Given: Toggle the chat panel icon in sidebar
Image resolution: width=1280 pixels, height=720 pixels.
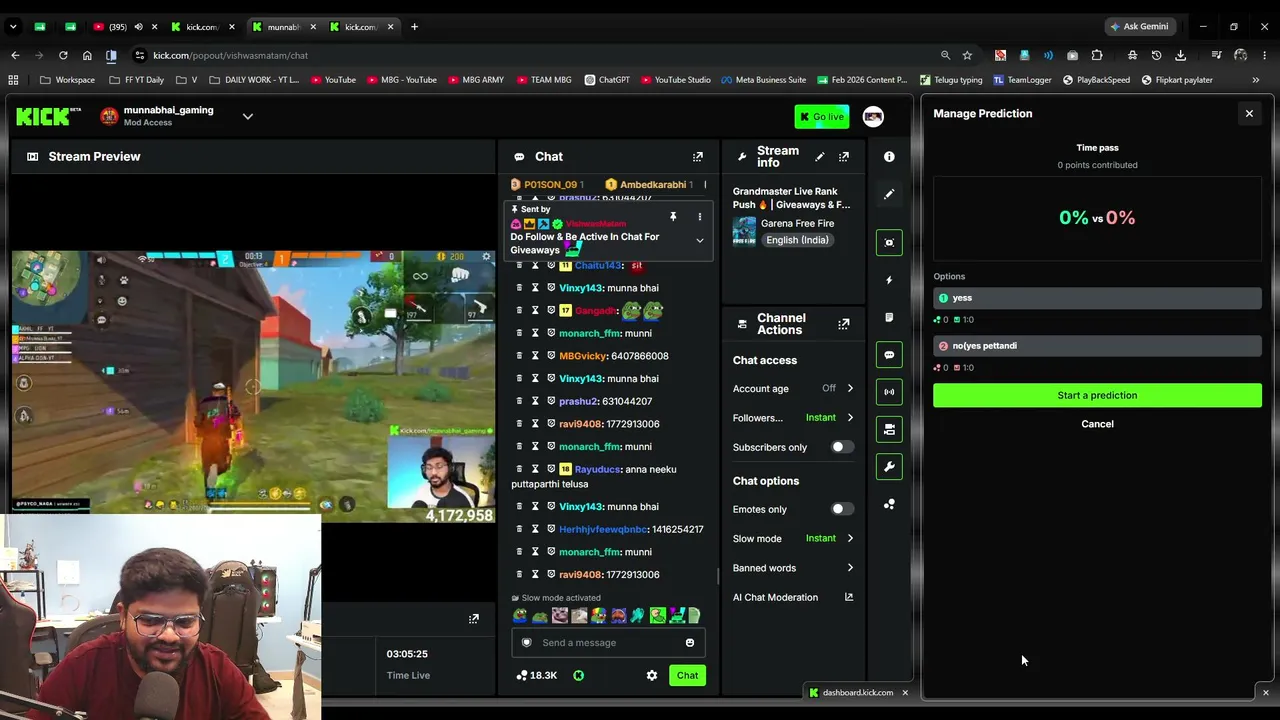Looking at the screenshot, I should point(889,354).
